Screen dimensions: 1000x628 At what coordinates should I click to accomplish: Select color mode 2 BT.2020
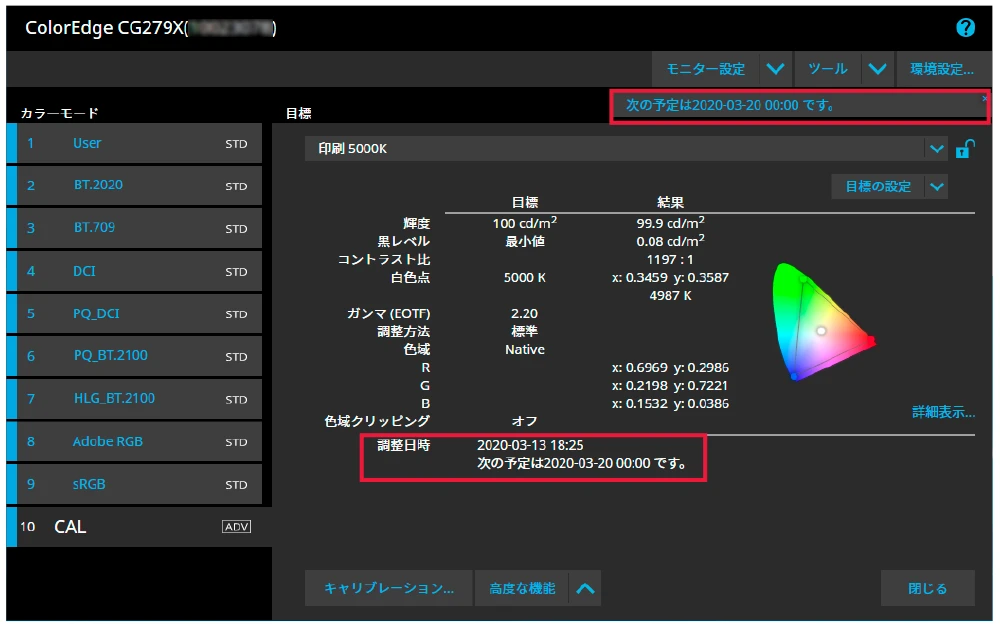click(x=135, y=186)
